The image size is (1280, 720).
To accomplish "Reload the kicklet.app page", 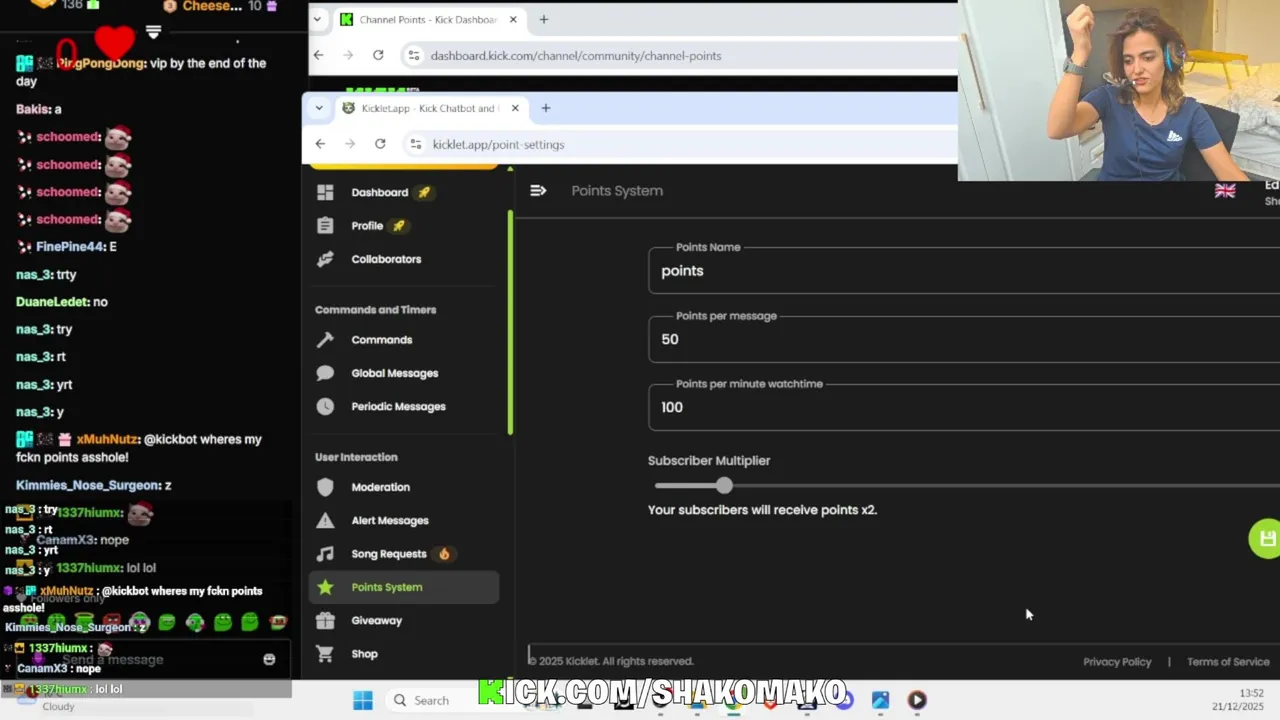I will pos(380,144).
